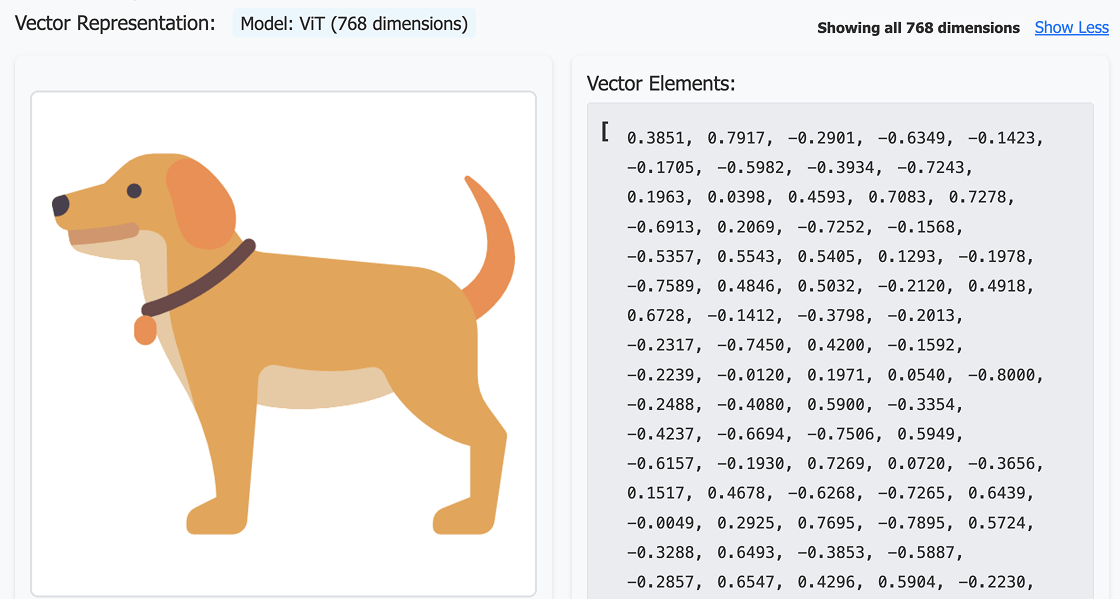Viewport: 1120px width, 599px height.
Task: Click the Vector Elements heading
Action: click(x=661, y=84)
